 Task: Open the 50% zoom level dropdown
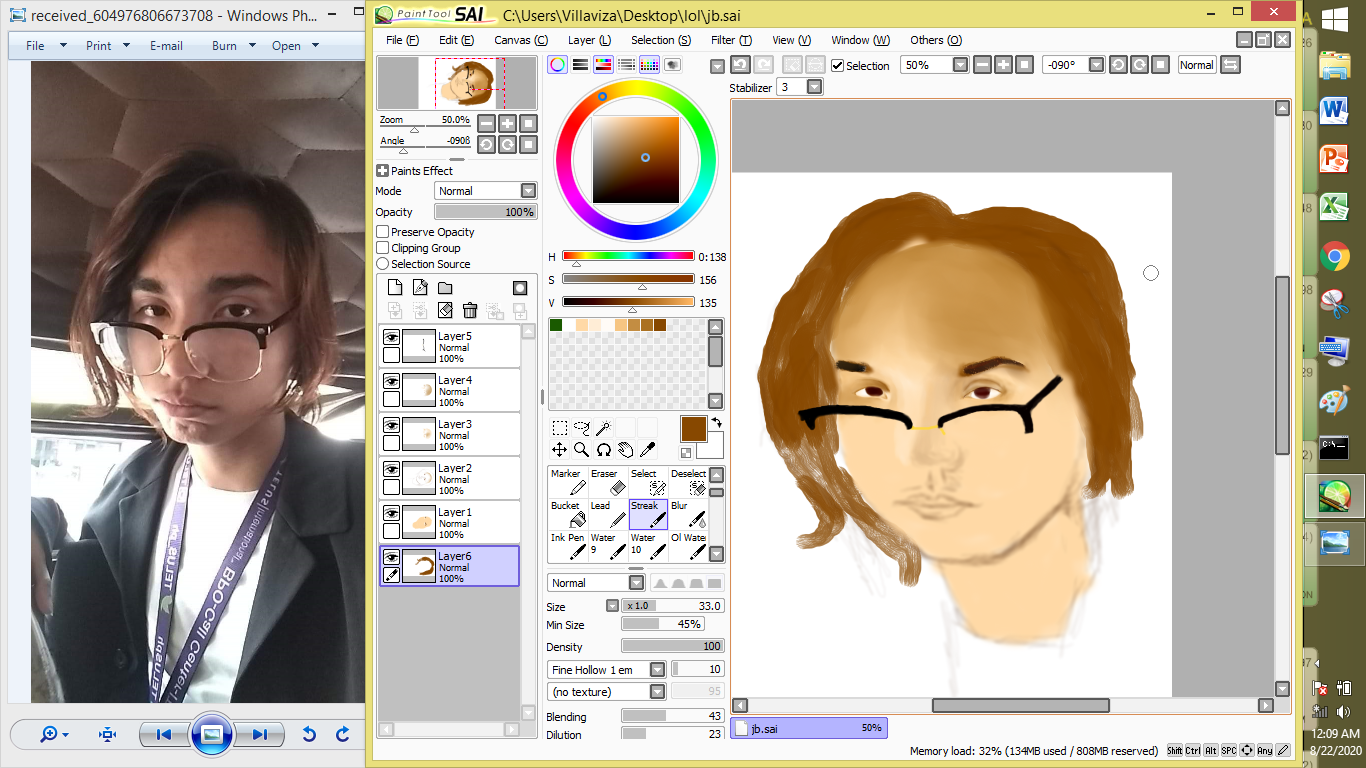(960, 65)
